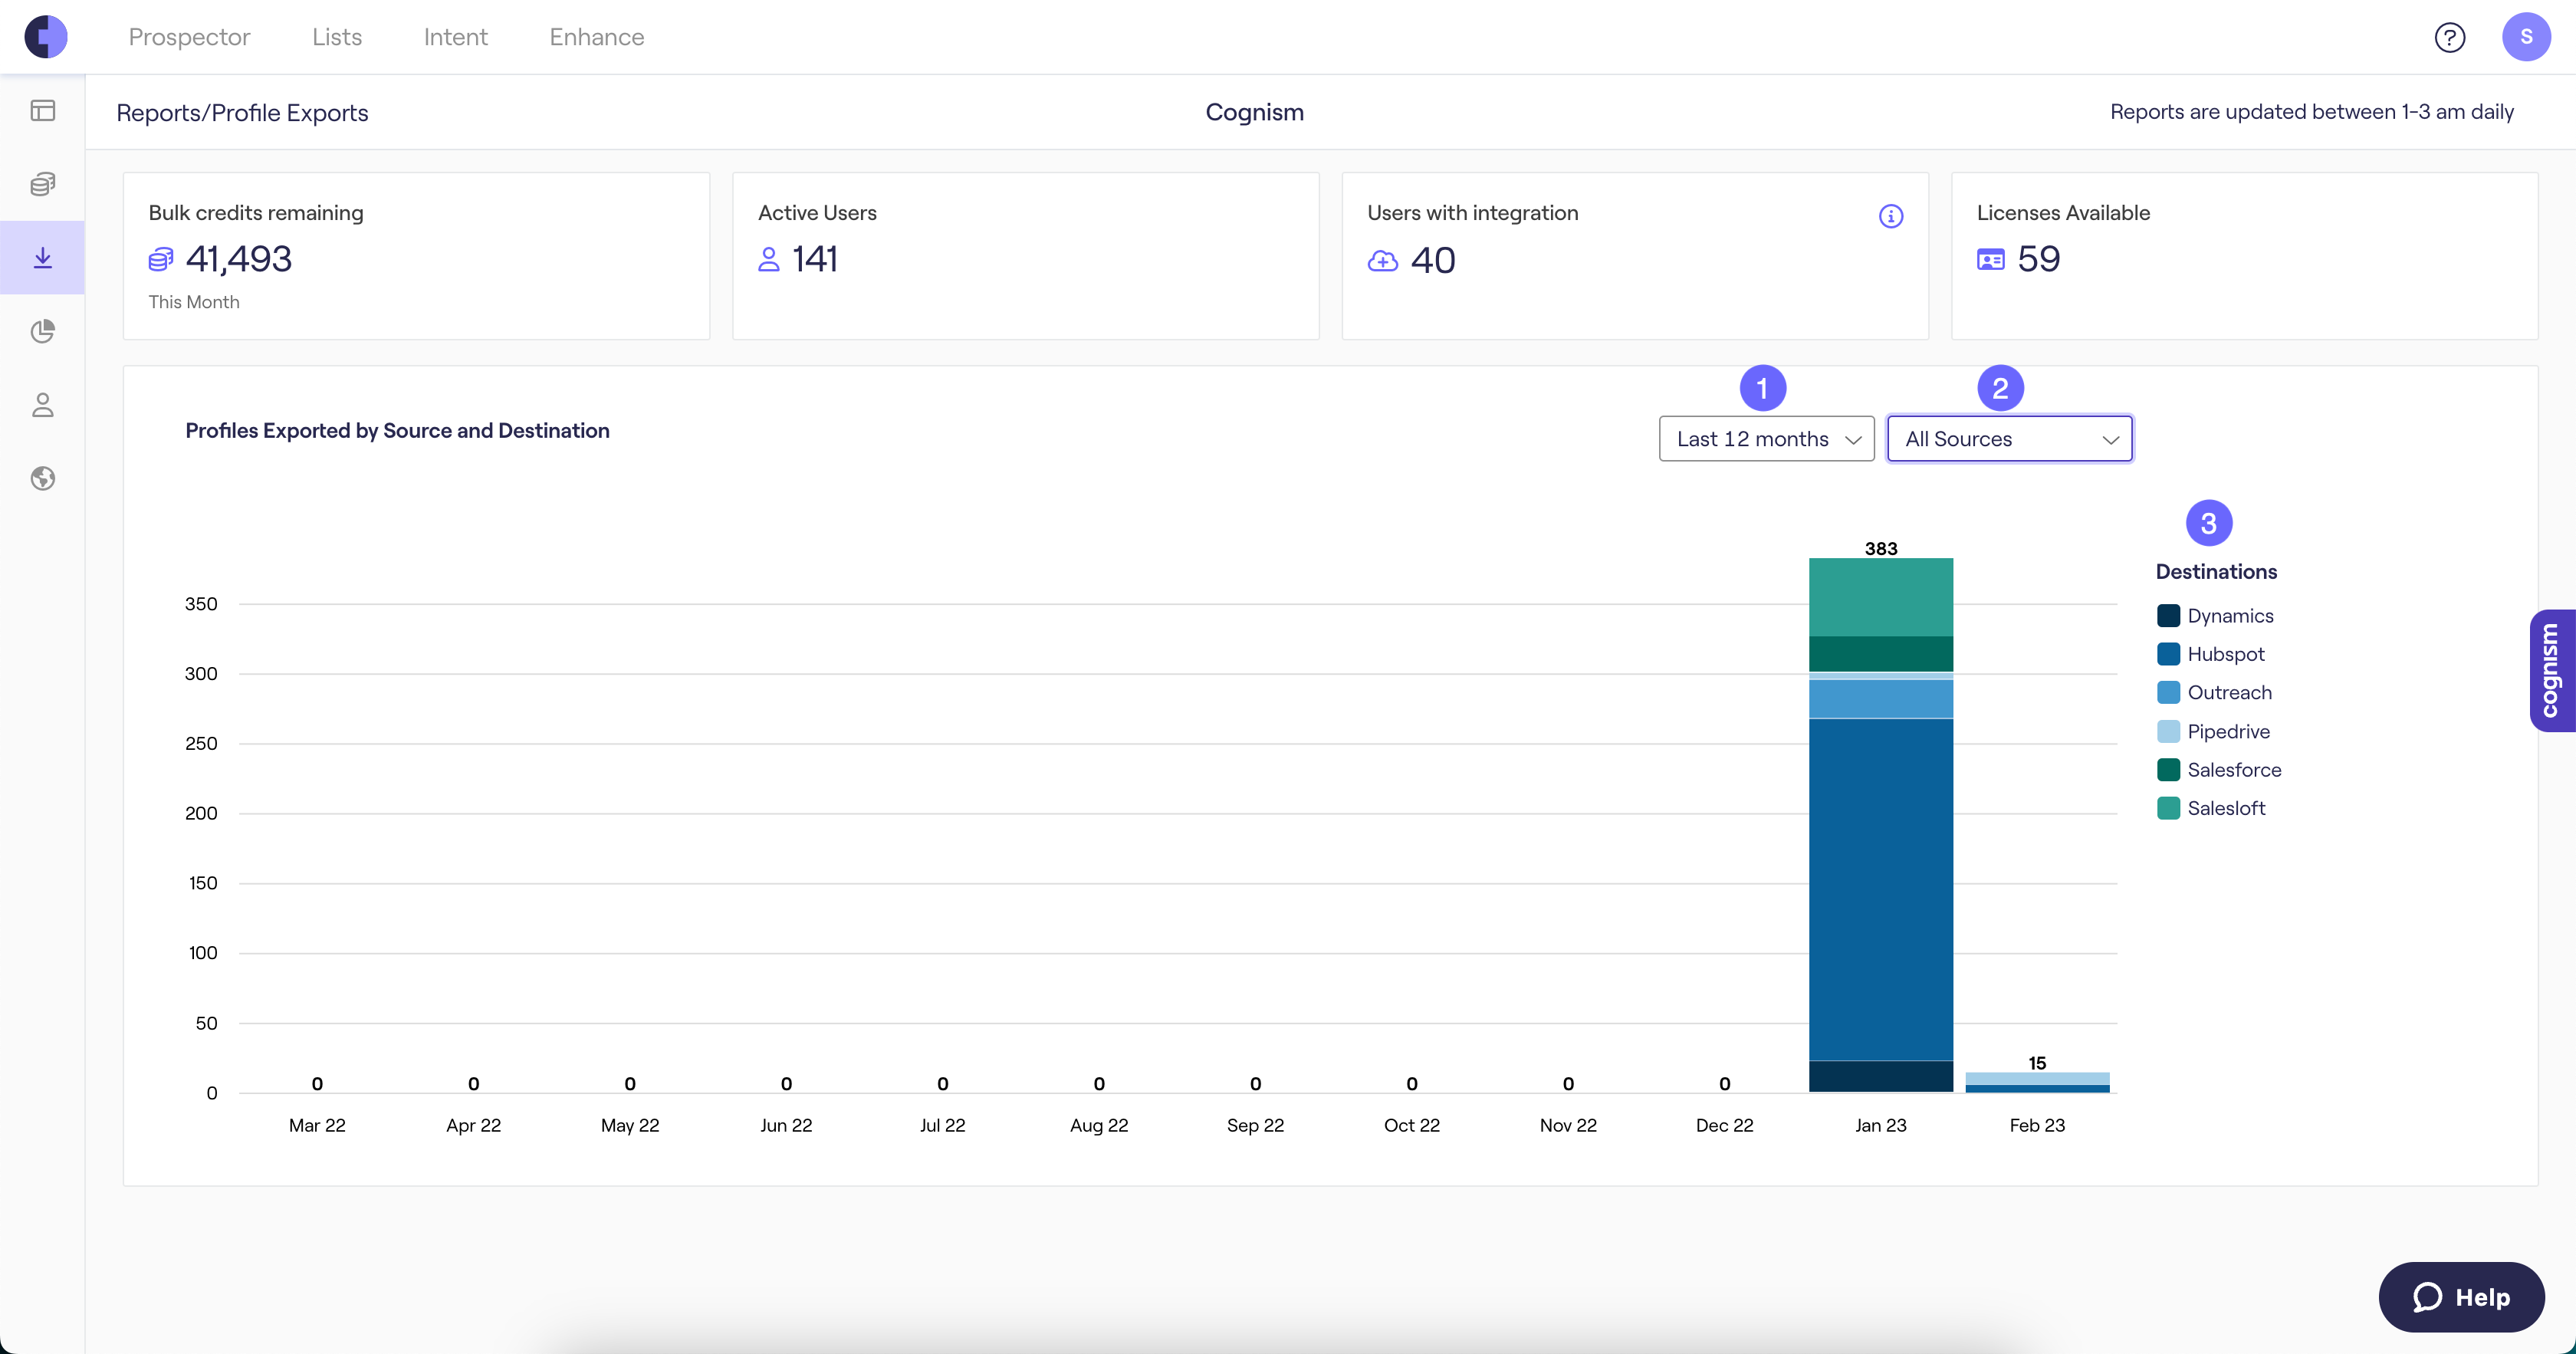
Task: Click the Outreach segment of Jan 23 bar
Action: (1880, 699)
